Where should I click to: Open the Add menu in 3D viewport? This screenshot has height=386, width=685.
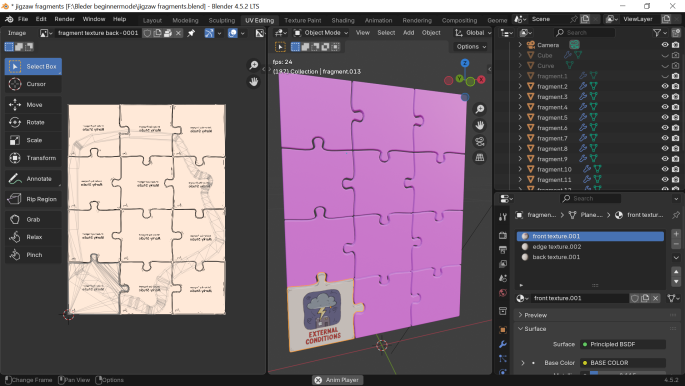click(408, 33)
